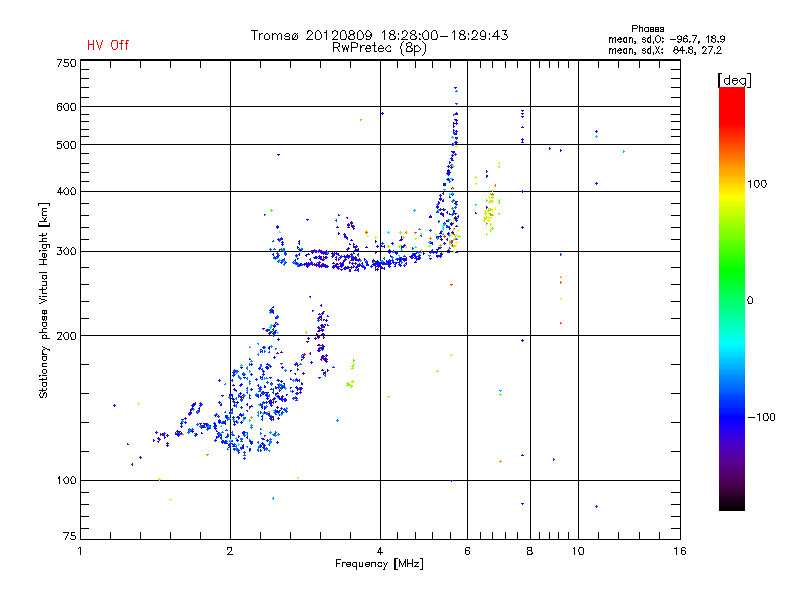Click the y-axis '750' tick label

[x=66, y=63]
